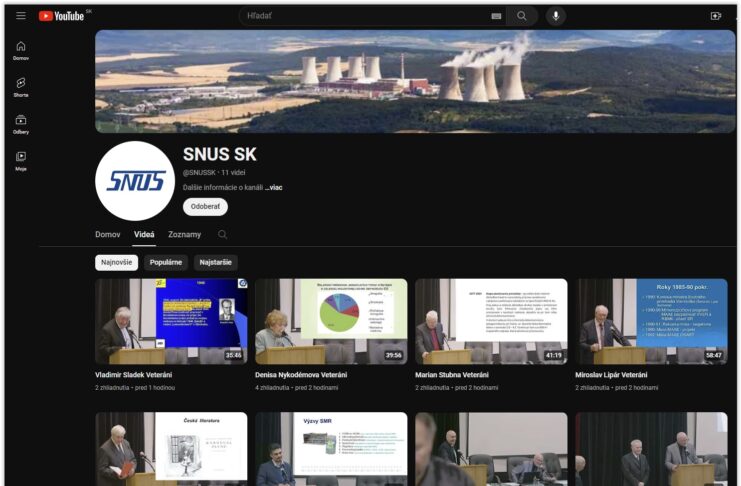
Task: Open Domov in the left sidebar
Action: coord(21,51)
